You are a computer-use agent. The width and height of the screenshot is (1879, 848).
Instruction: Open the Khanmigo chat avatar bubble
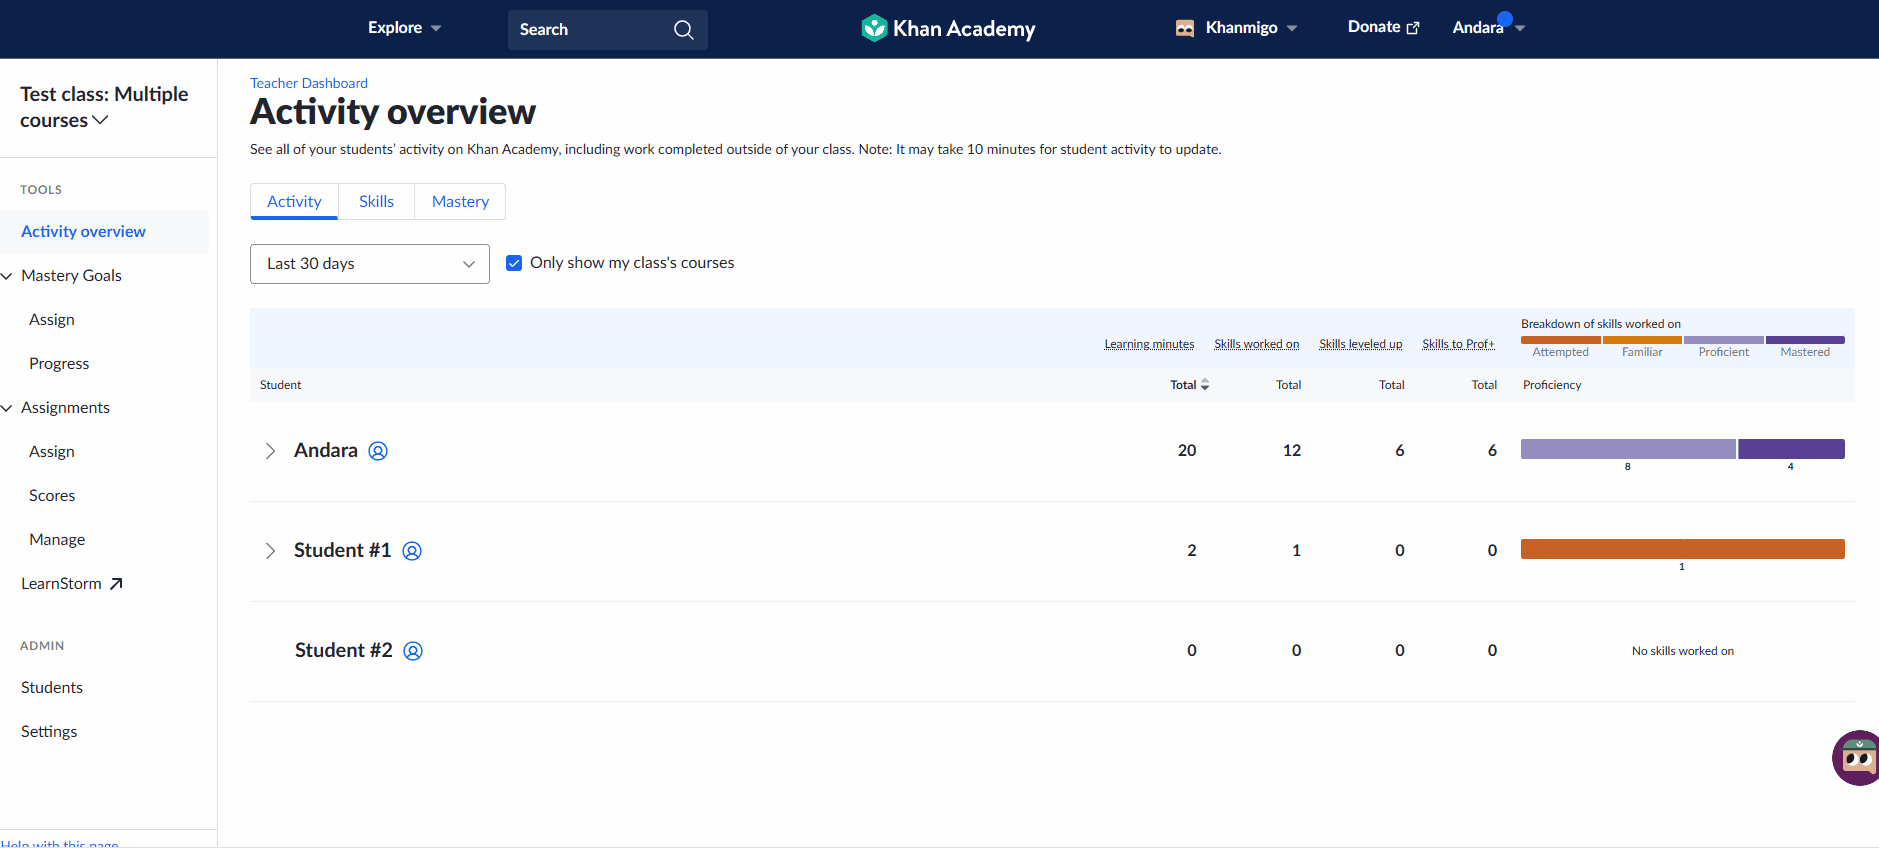click(x=1857, y=758)
